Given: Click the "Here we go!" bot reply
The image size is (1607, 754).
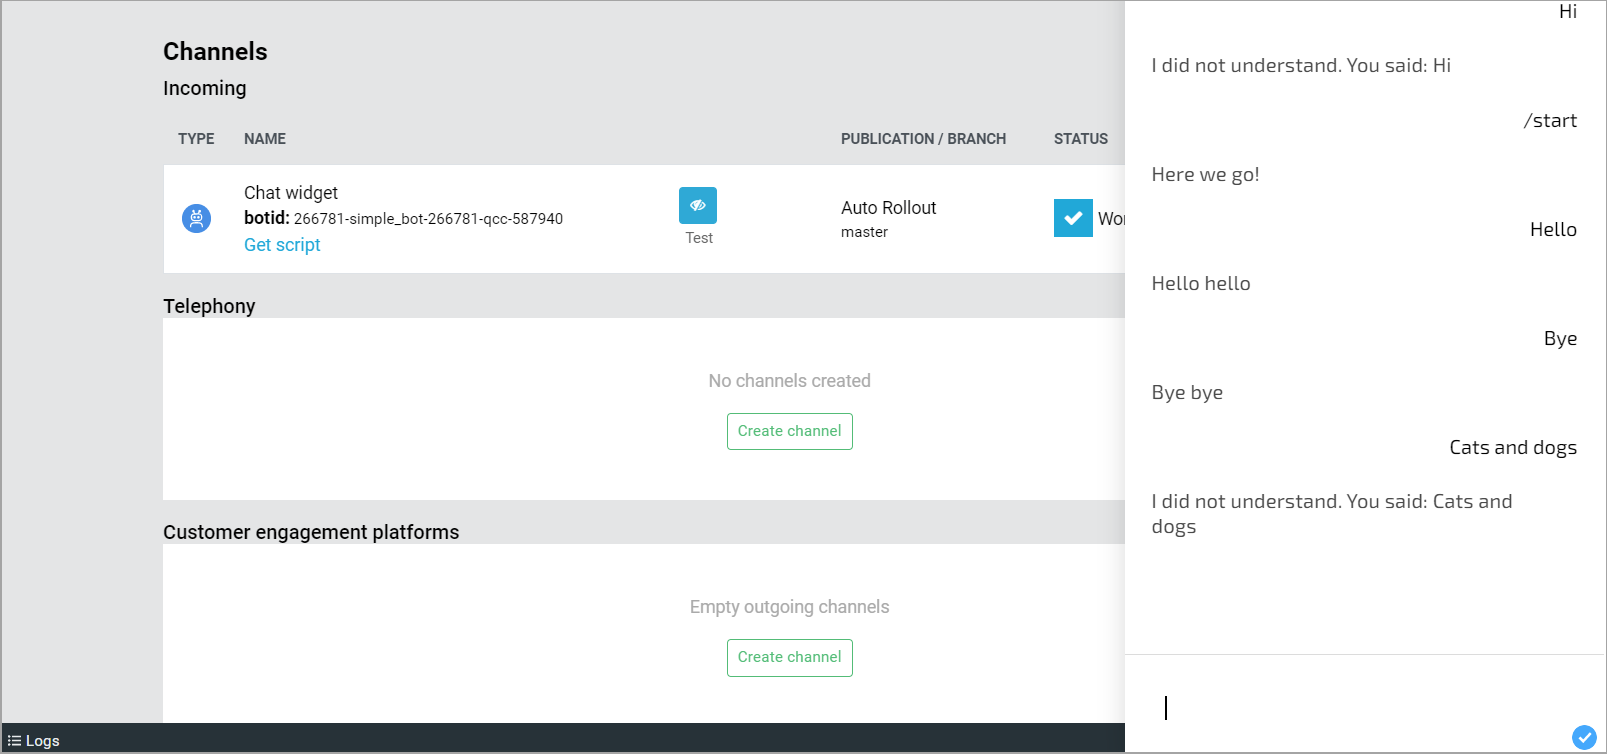Looking at the screenshot, I should coord(1205,175).
